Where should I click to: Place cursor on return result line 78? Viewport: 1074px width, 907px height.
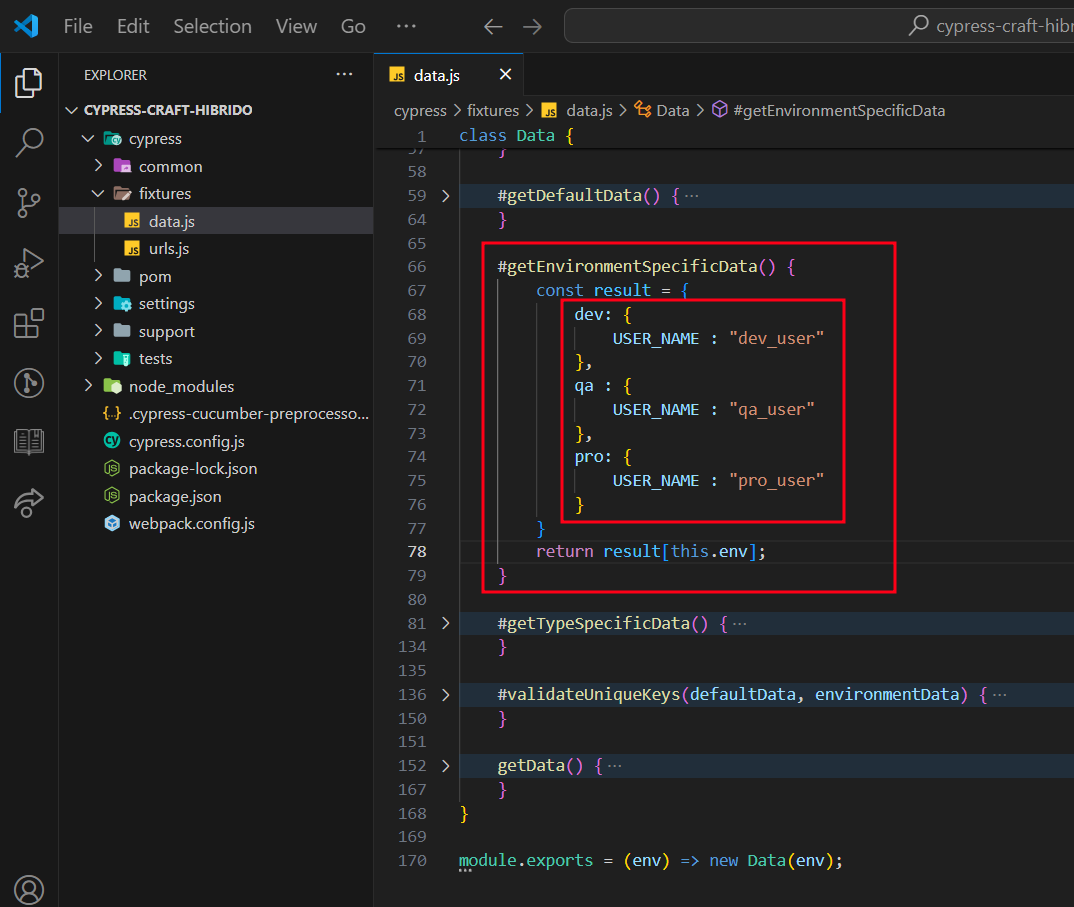[650, 552]
